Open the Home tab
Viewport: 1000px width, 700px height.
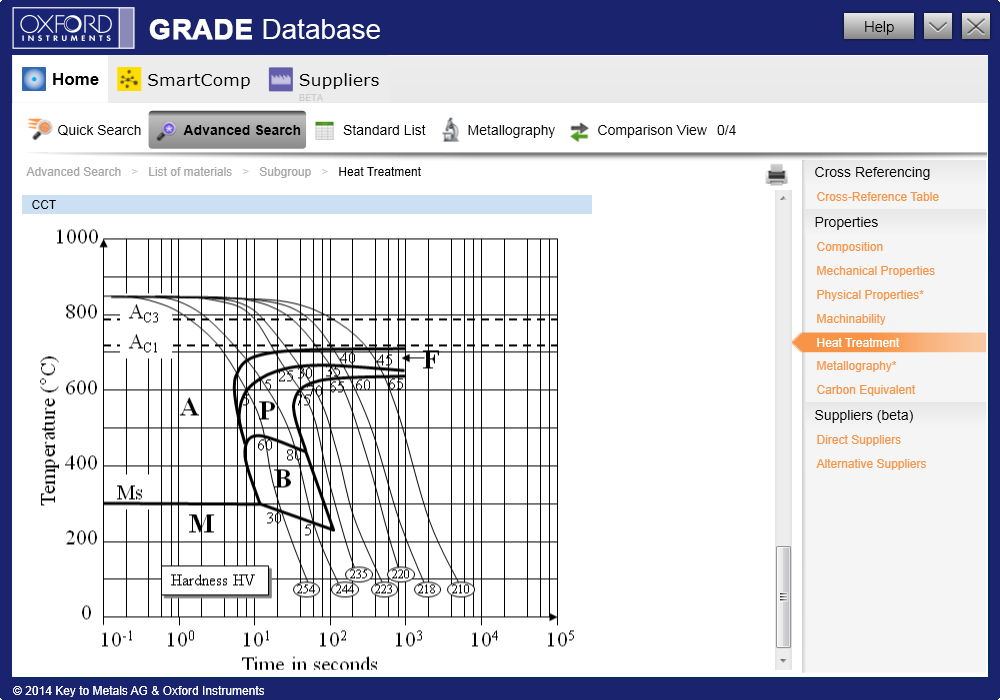pos(61,79)
